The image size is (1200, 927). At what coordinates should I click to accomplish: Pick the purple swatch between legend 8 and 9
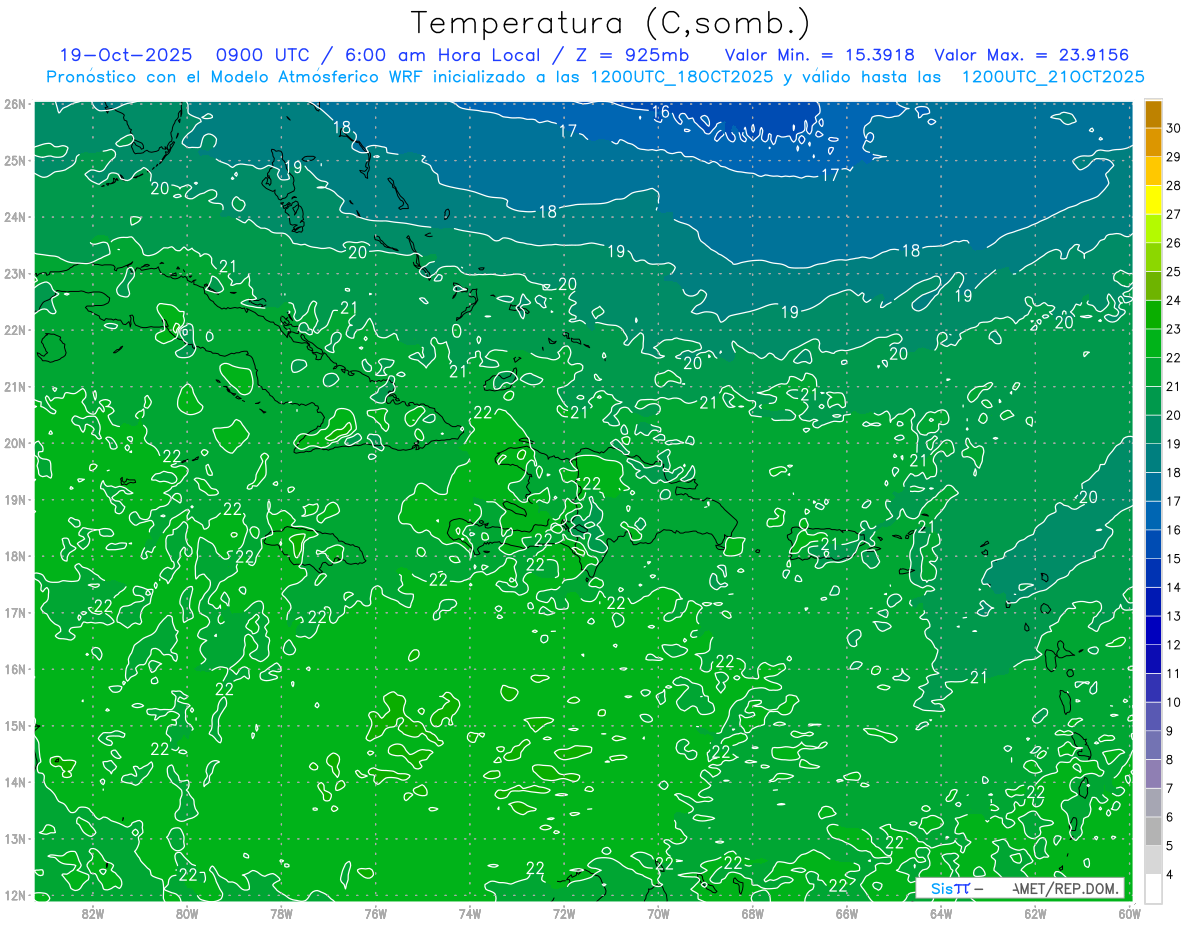(1153, 746)
